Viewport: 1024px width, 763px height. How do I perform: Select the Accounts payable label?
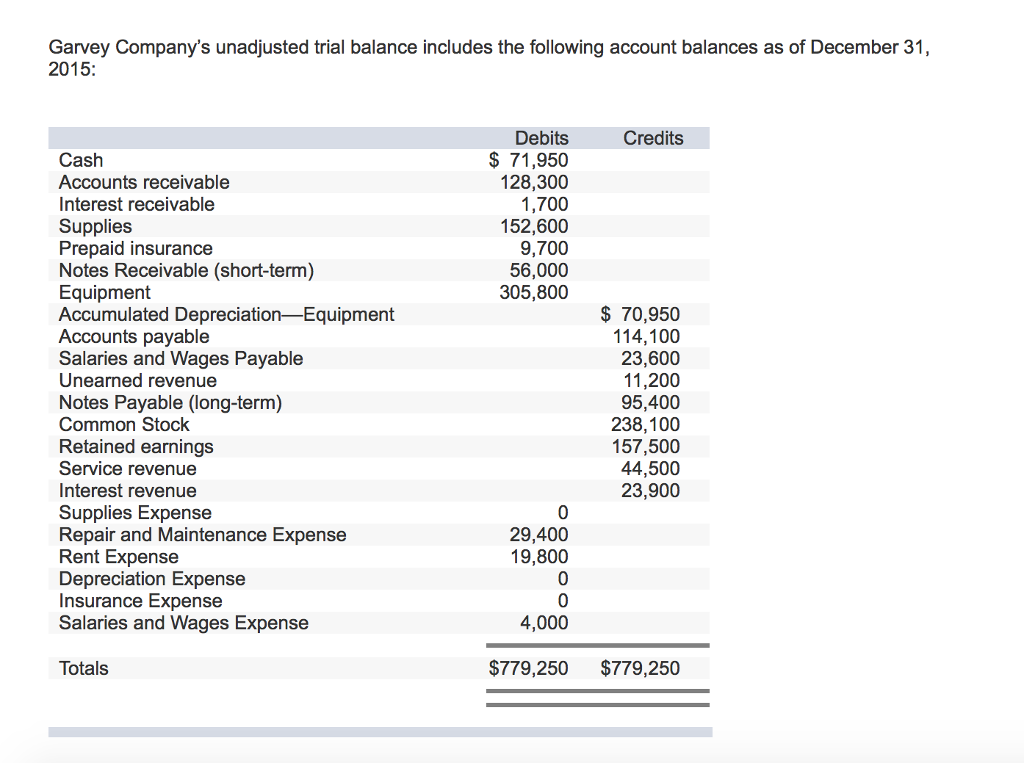pyautogui.click(x=134, y=337)
